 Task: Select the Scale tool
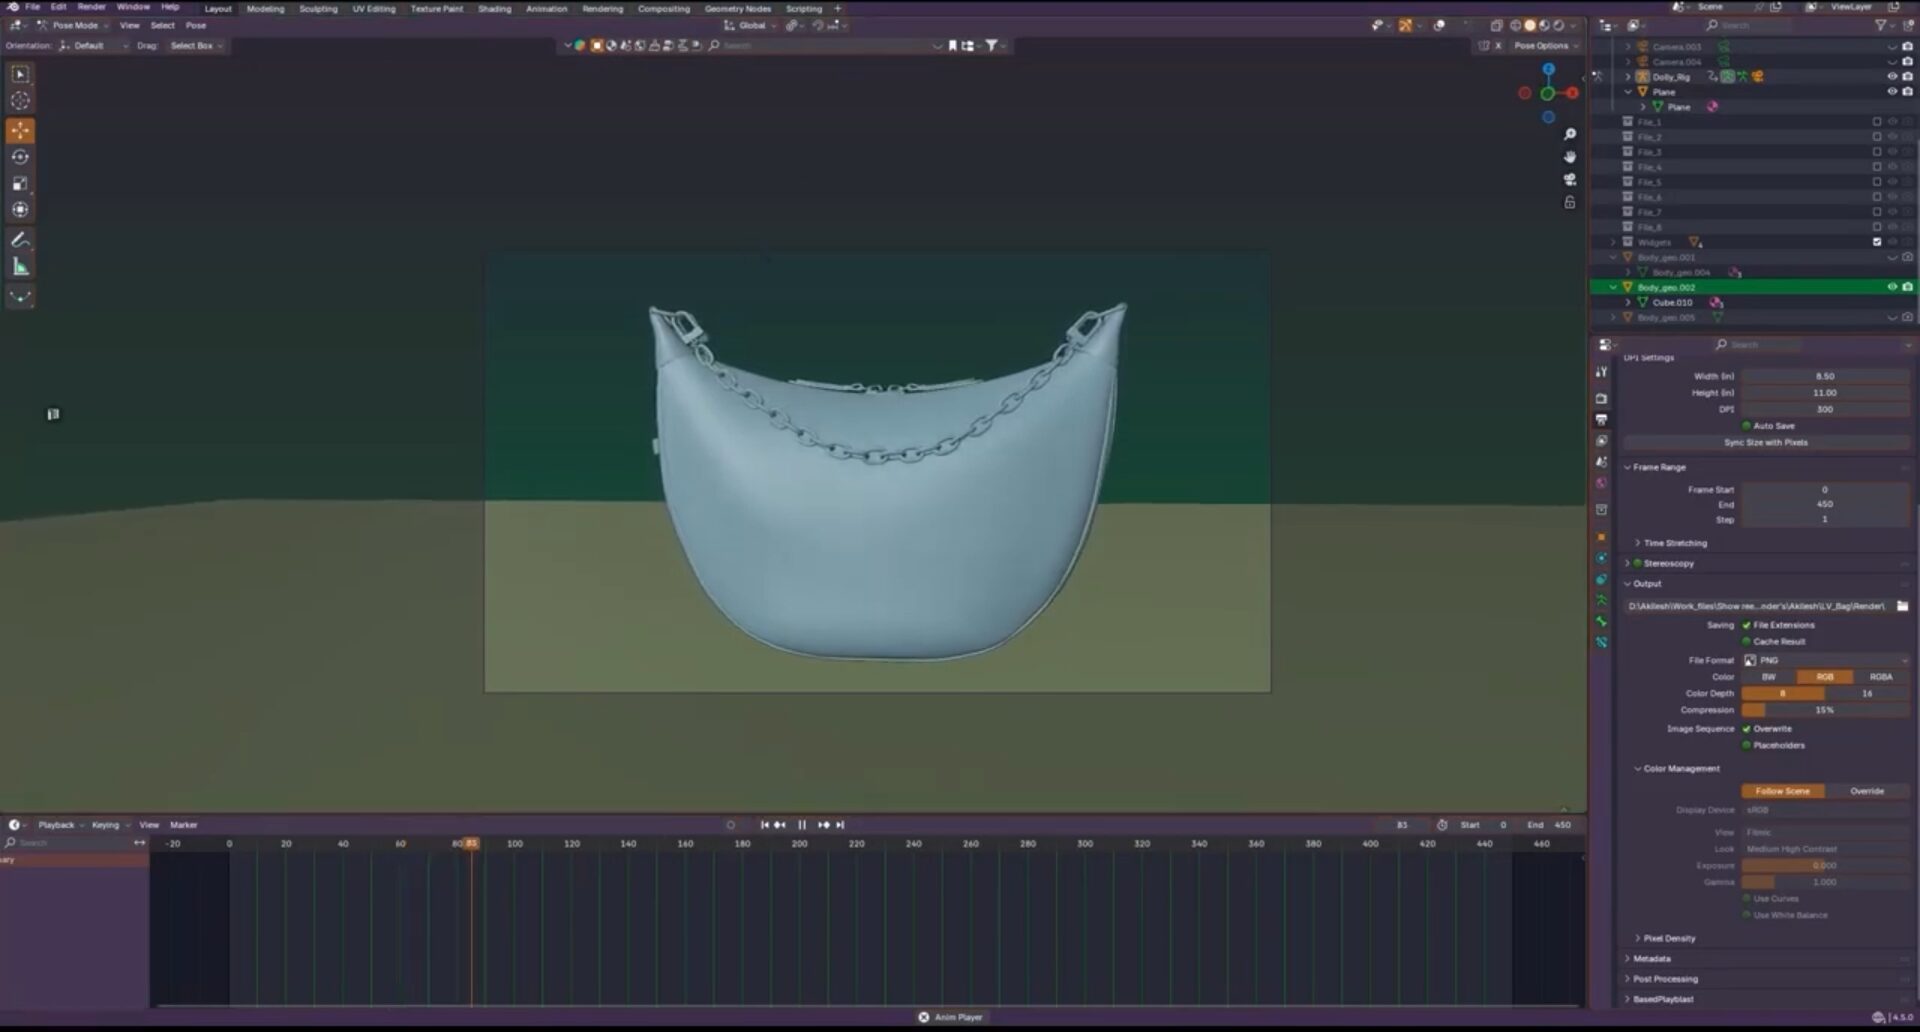point(20,183)
